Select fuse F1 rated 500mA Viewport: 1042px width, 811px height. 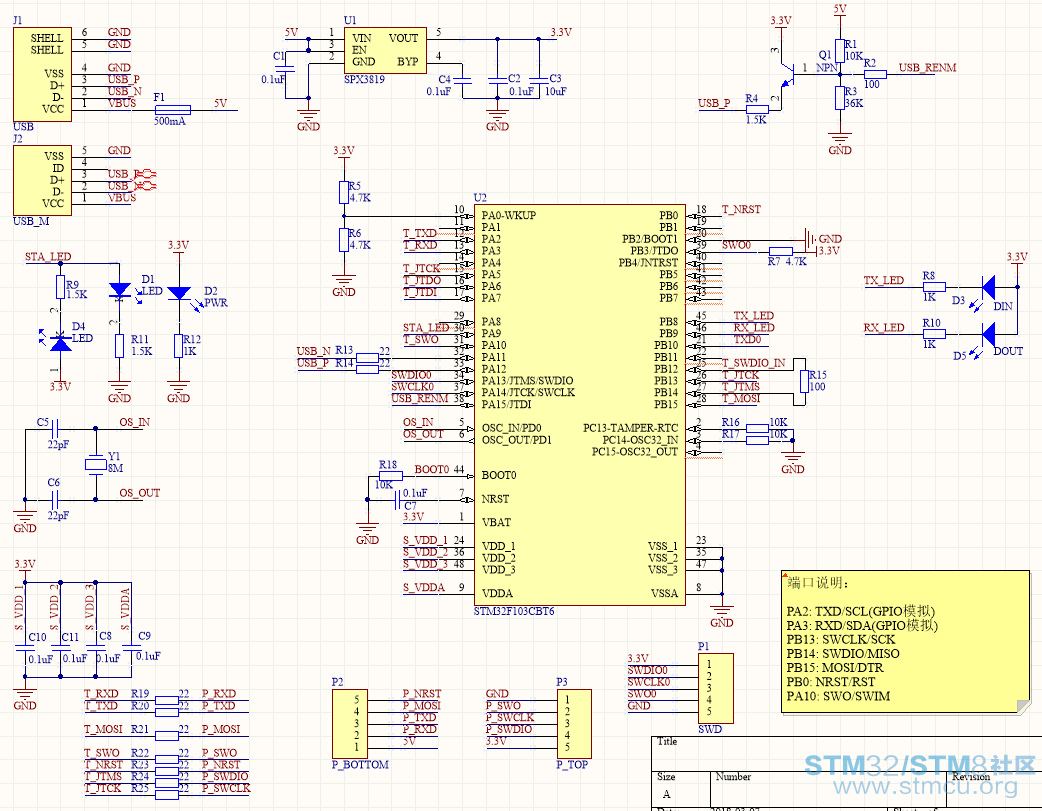(x=172, y=110)
